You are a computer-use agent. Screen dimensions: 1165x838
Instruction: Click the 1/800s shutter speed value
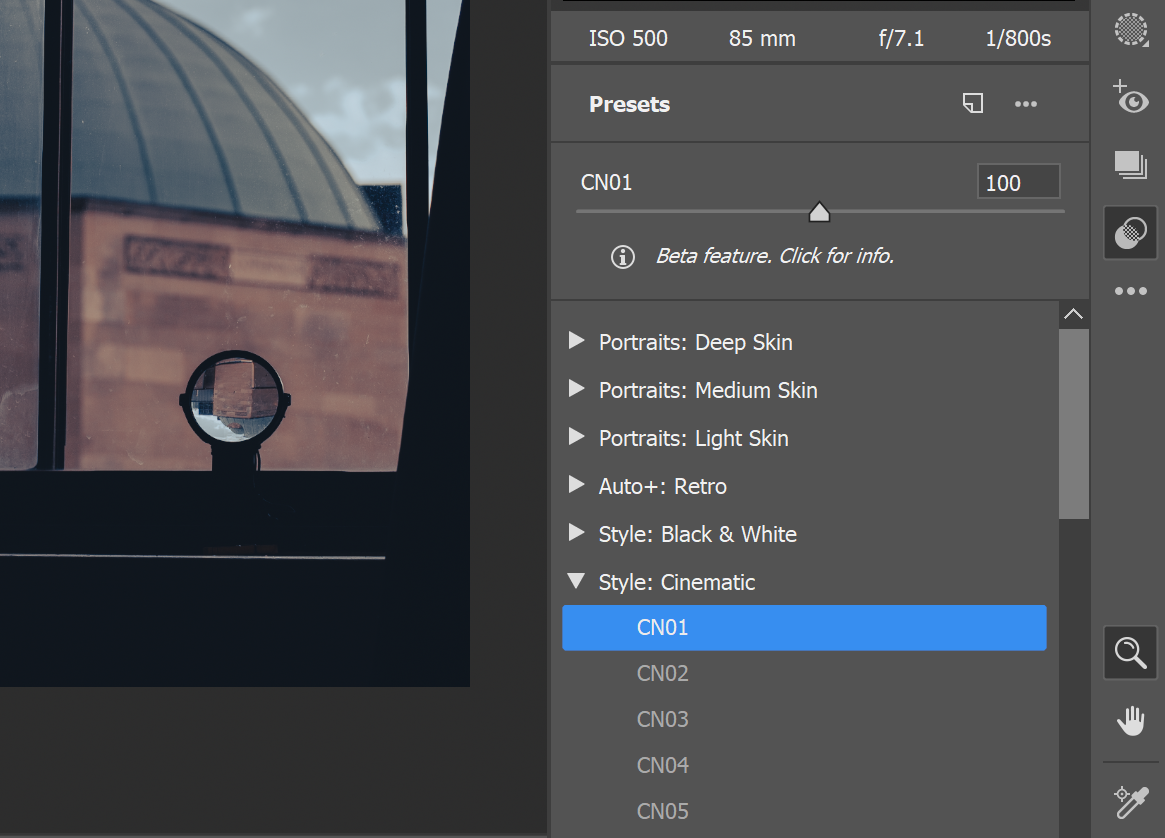click(1018, 39)
